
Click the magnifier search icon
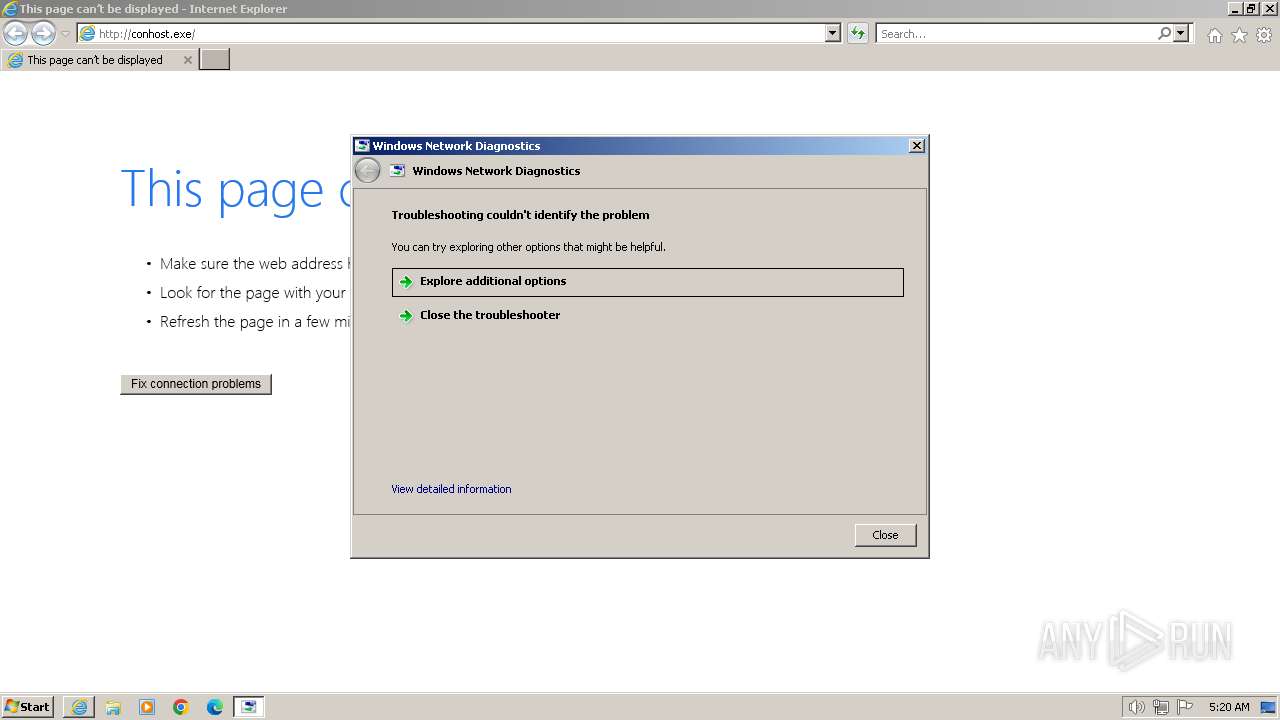click(x=1164, y=34)
